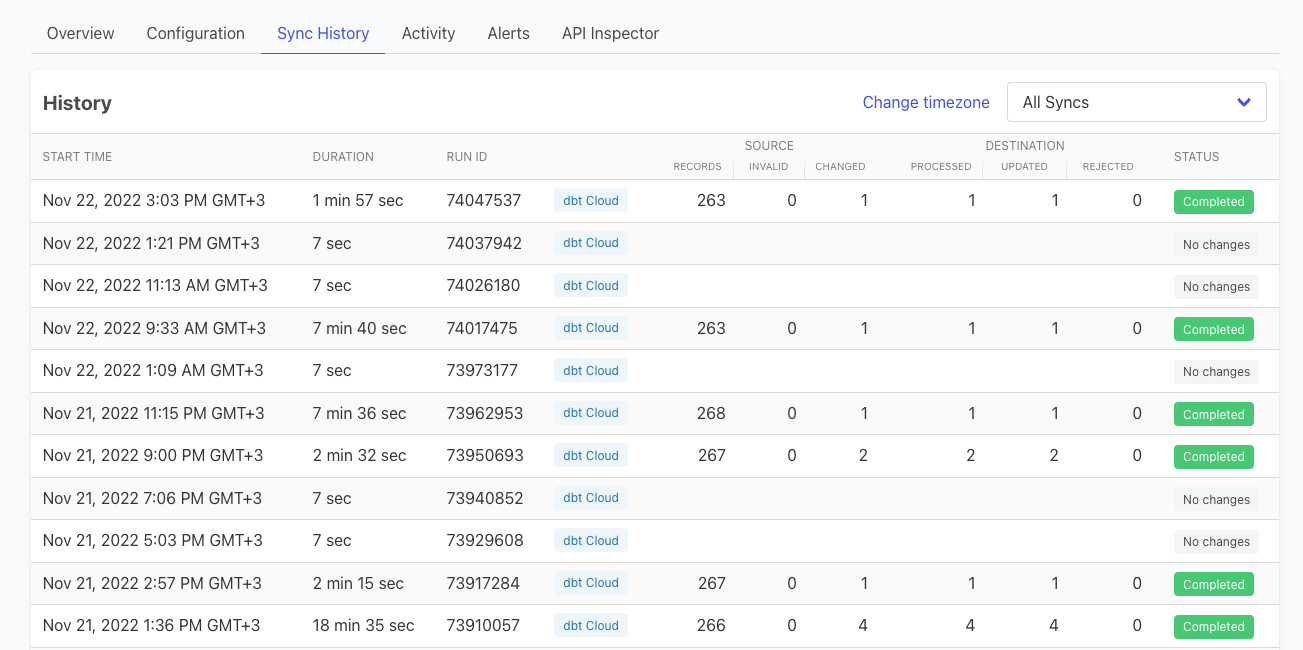The width and height of the screenshot is (1303, 650).
Task: Click the STATUS column header
Action: [x=1196, y=157]
